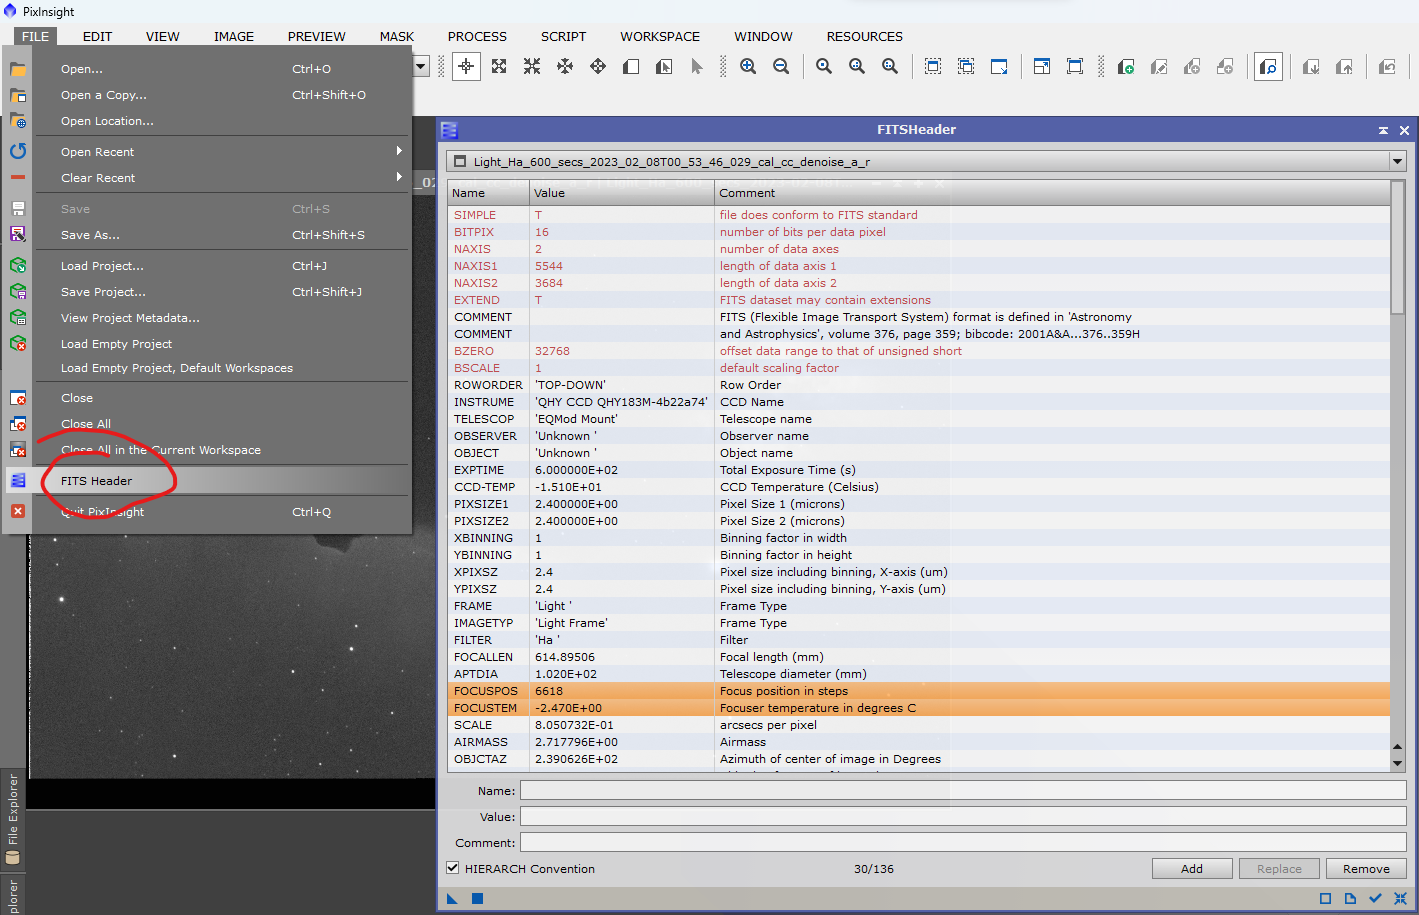Click the Reset icon in FITSHeader footer
The width and height of the screenshot is (1419, 915).
1400,898
